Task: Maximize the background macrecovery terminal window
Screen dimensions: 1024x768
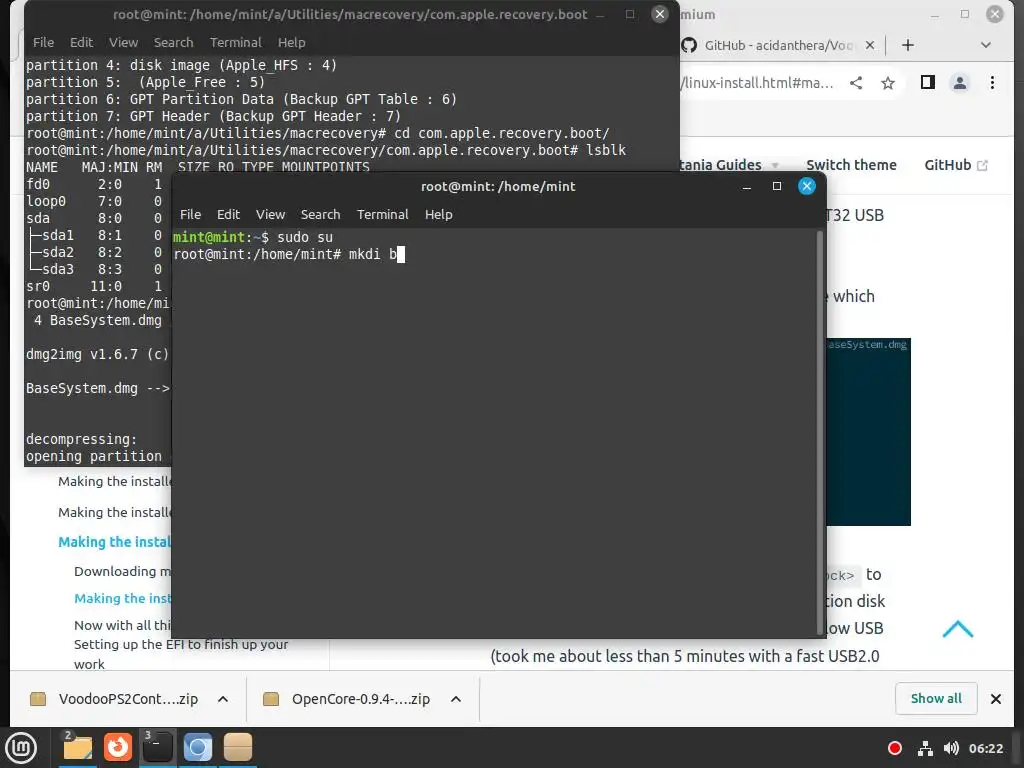Action: (630, 14)
